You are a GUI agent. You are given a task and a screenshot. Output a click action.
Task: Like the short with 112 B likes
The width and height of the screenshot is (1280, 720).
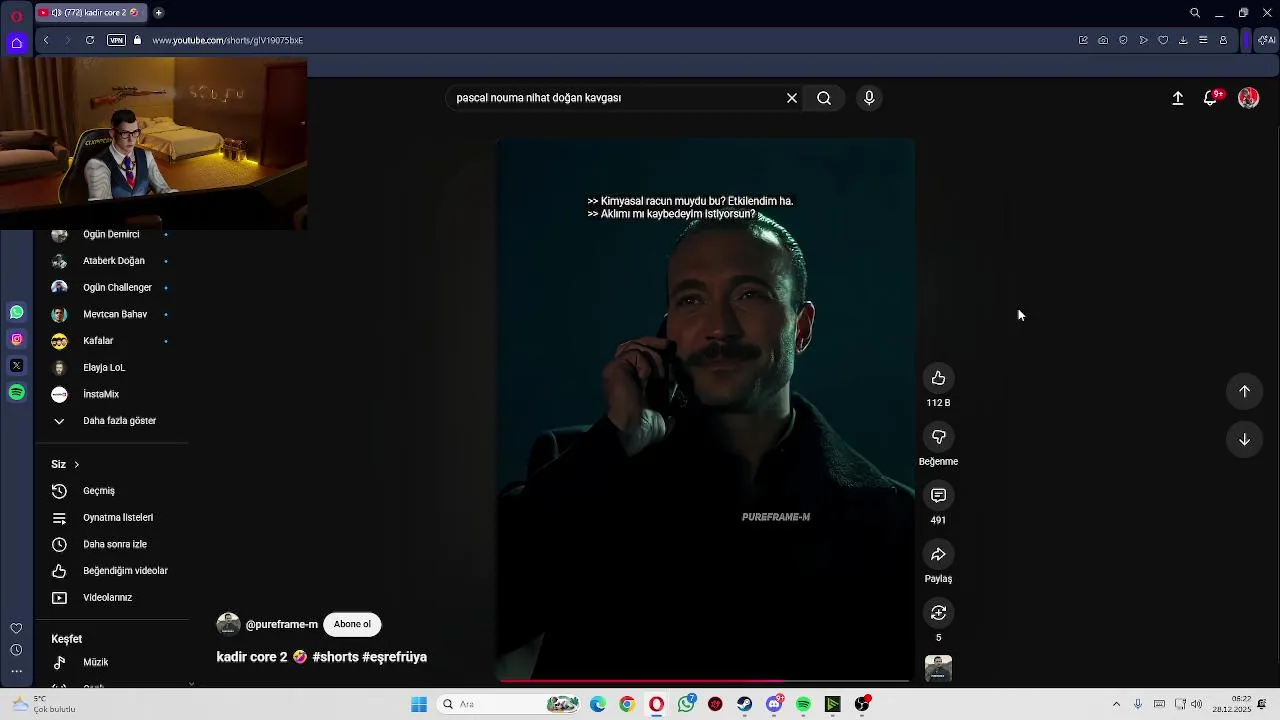point(938,378)
